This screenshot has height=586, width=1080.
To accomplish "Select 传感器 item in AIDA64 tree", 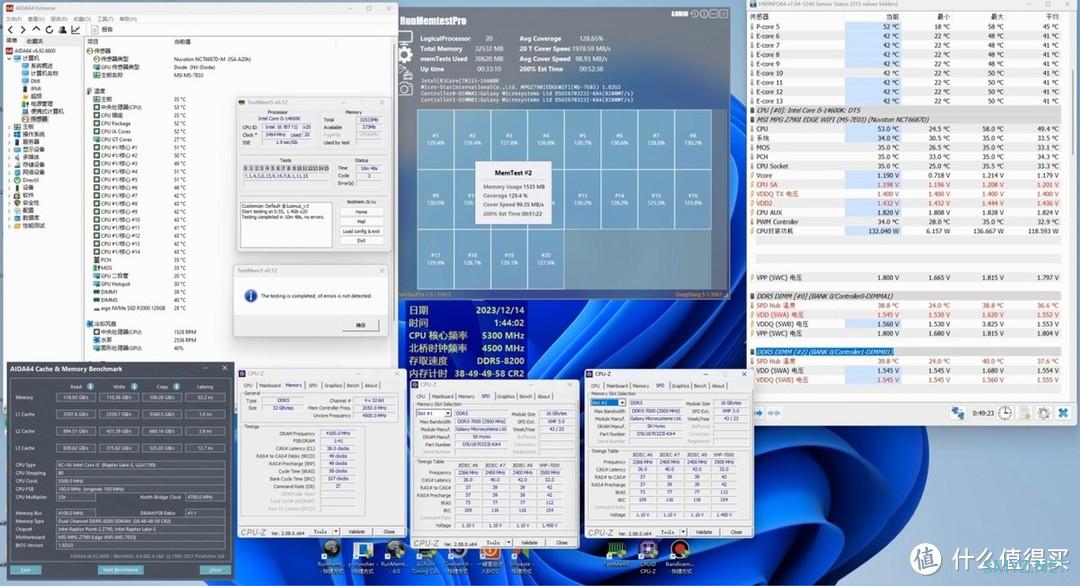I will click(35, 118).
